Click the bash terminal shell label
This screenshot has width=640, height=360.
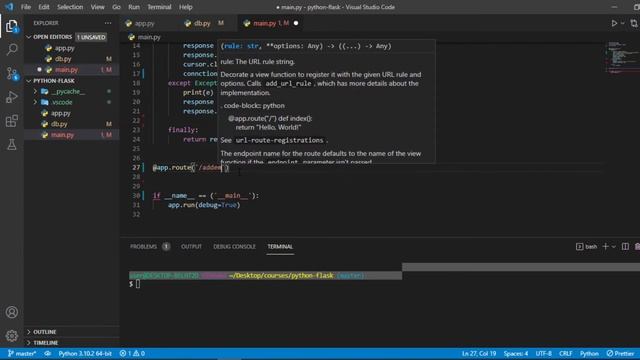pos(587,247)
